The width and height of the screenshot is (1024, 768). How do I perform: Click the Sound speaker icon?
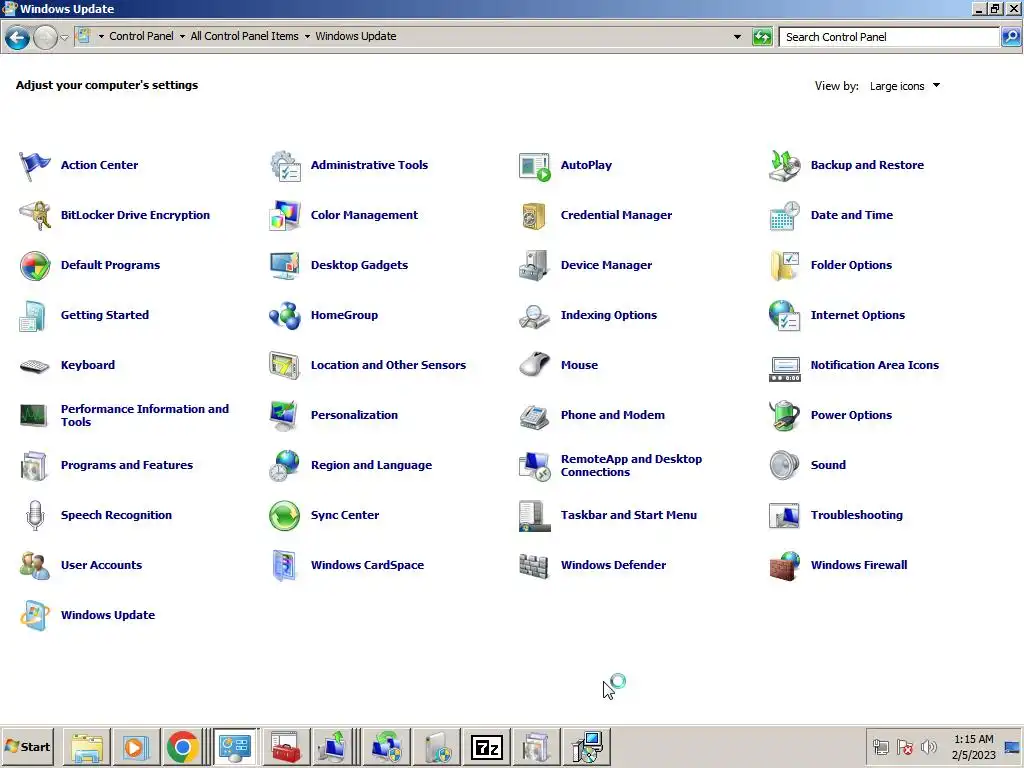pos(784,466)
